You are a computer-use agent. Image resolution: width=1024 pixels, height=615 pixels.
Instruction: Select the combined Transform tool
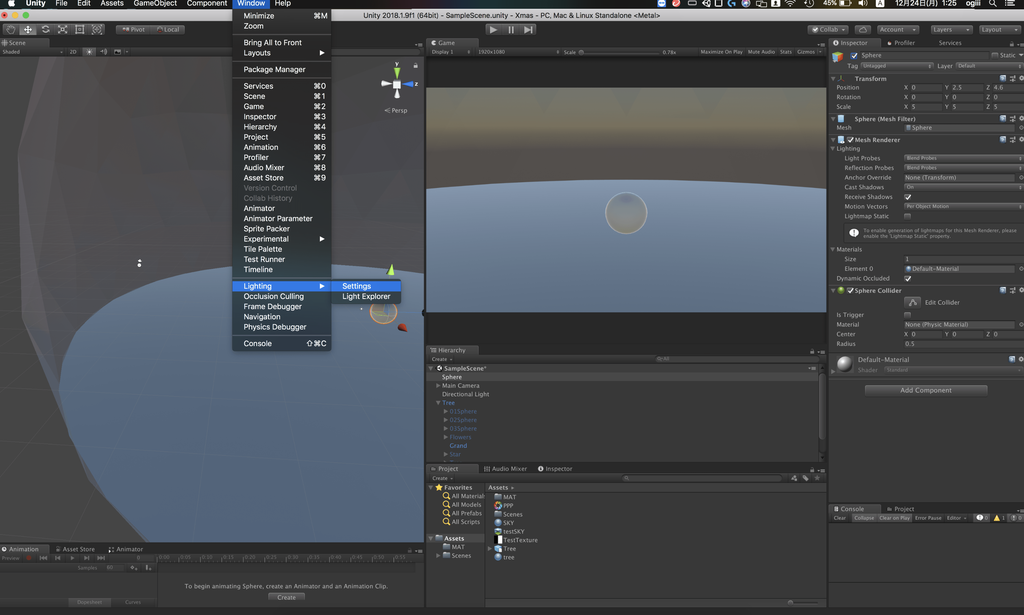tap(97, 29)
